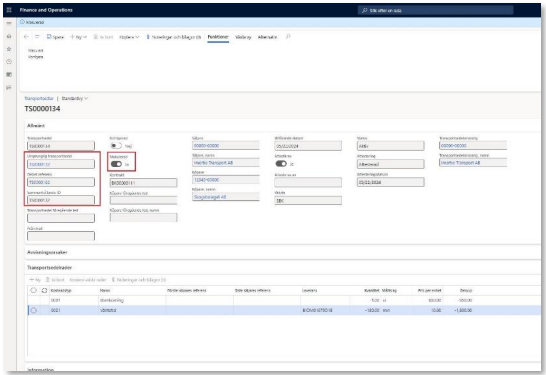Viewport: 546px width, 375px height.
Task: Collapse the Transportsedelrader section
Action: pyautogui.click(x=49, y=268)
